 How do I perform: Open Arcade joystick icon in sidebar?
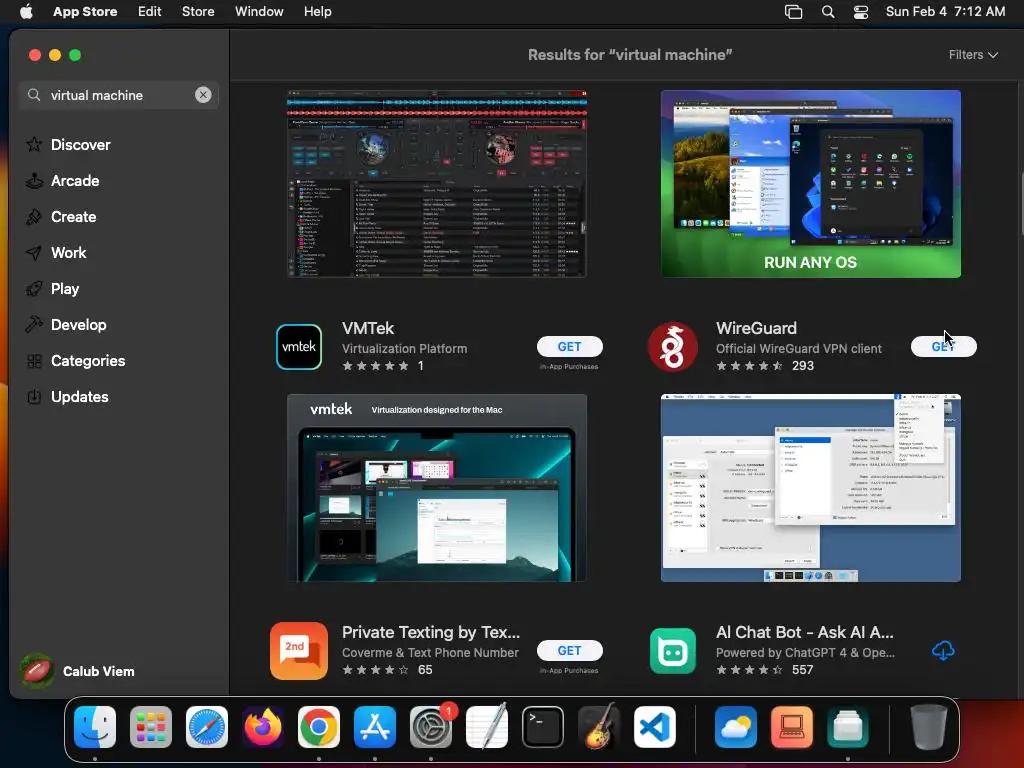click(x=34, y=180)
